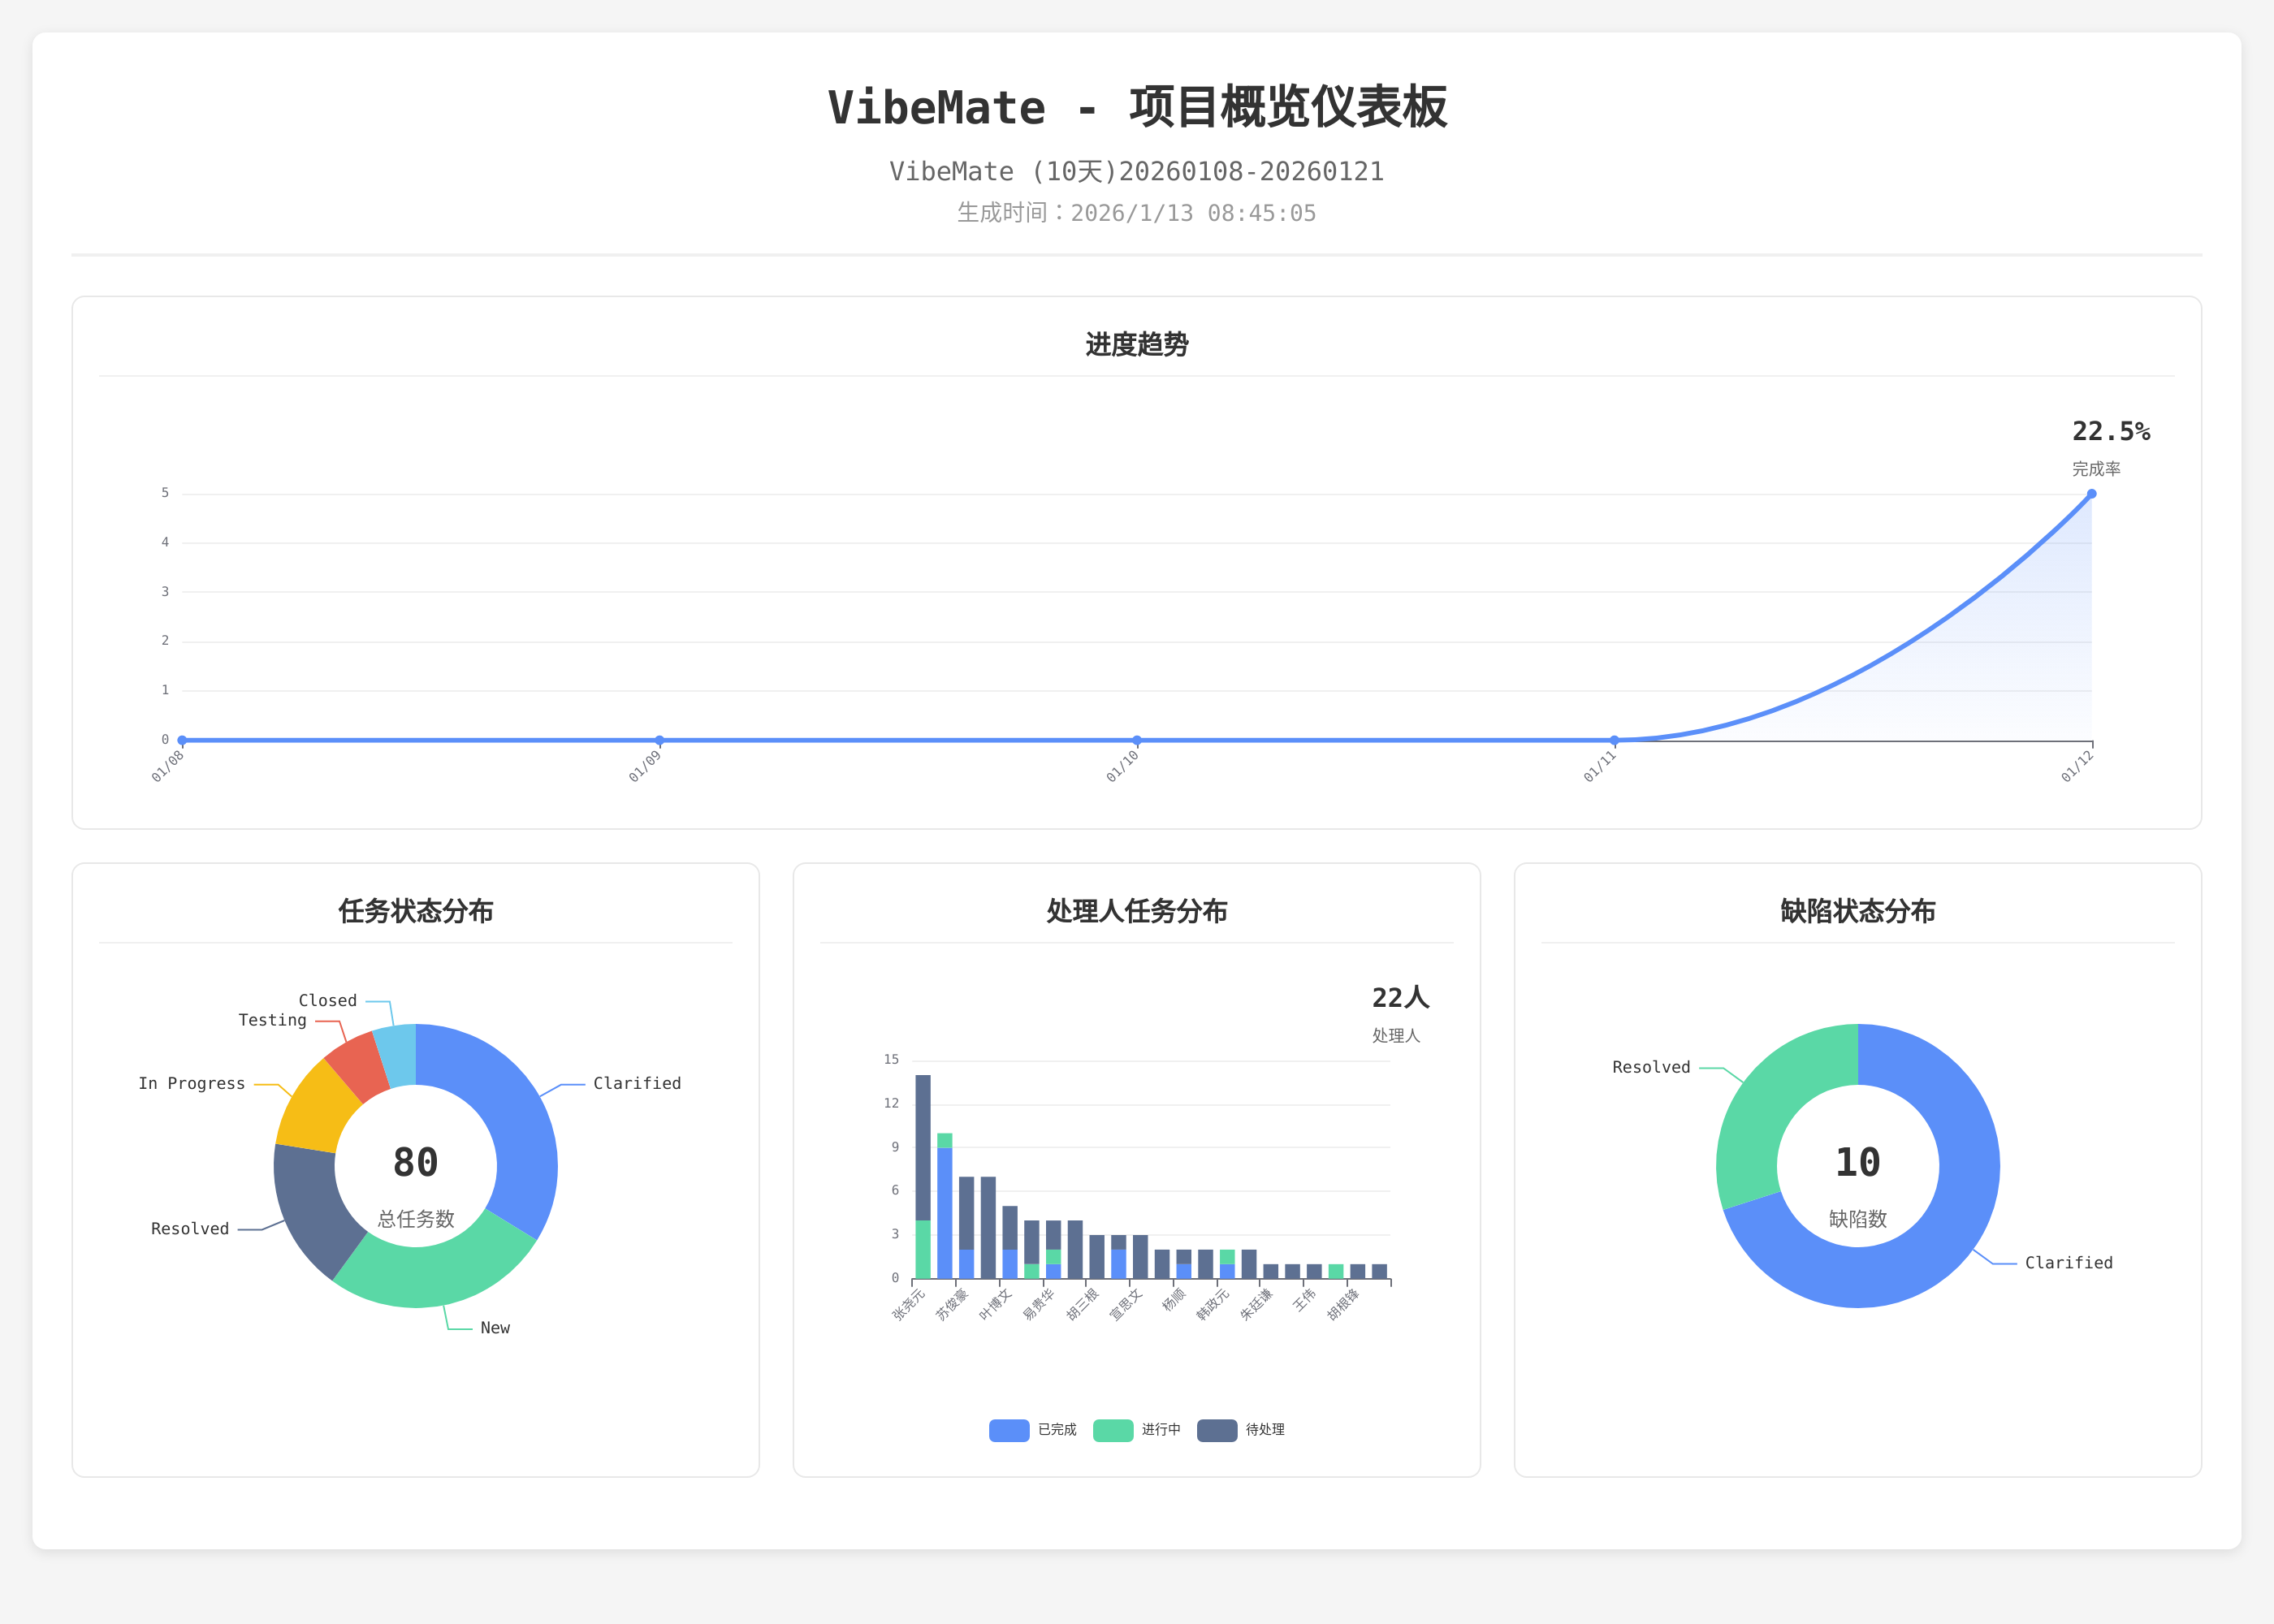Viewport: 2274px width, 1624px height.
Task: Click the 01/09 data point on trend line
Action: [x=659, y=740]
